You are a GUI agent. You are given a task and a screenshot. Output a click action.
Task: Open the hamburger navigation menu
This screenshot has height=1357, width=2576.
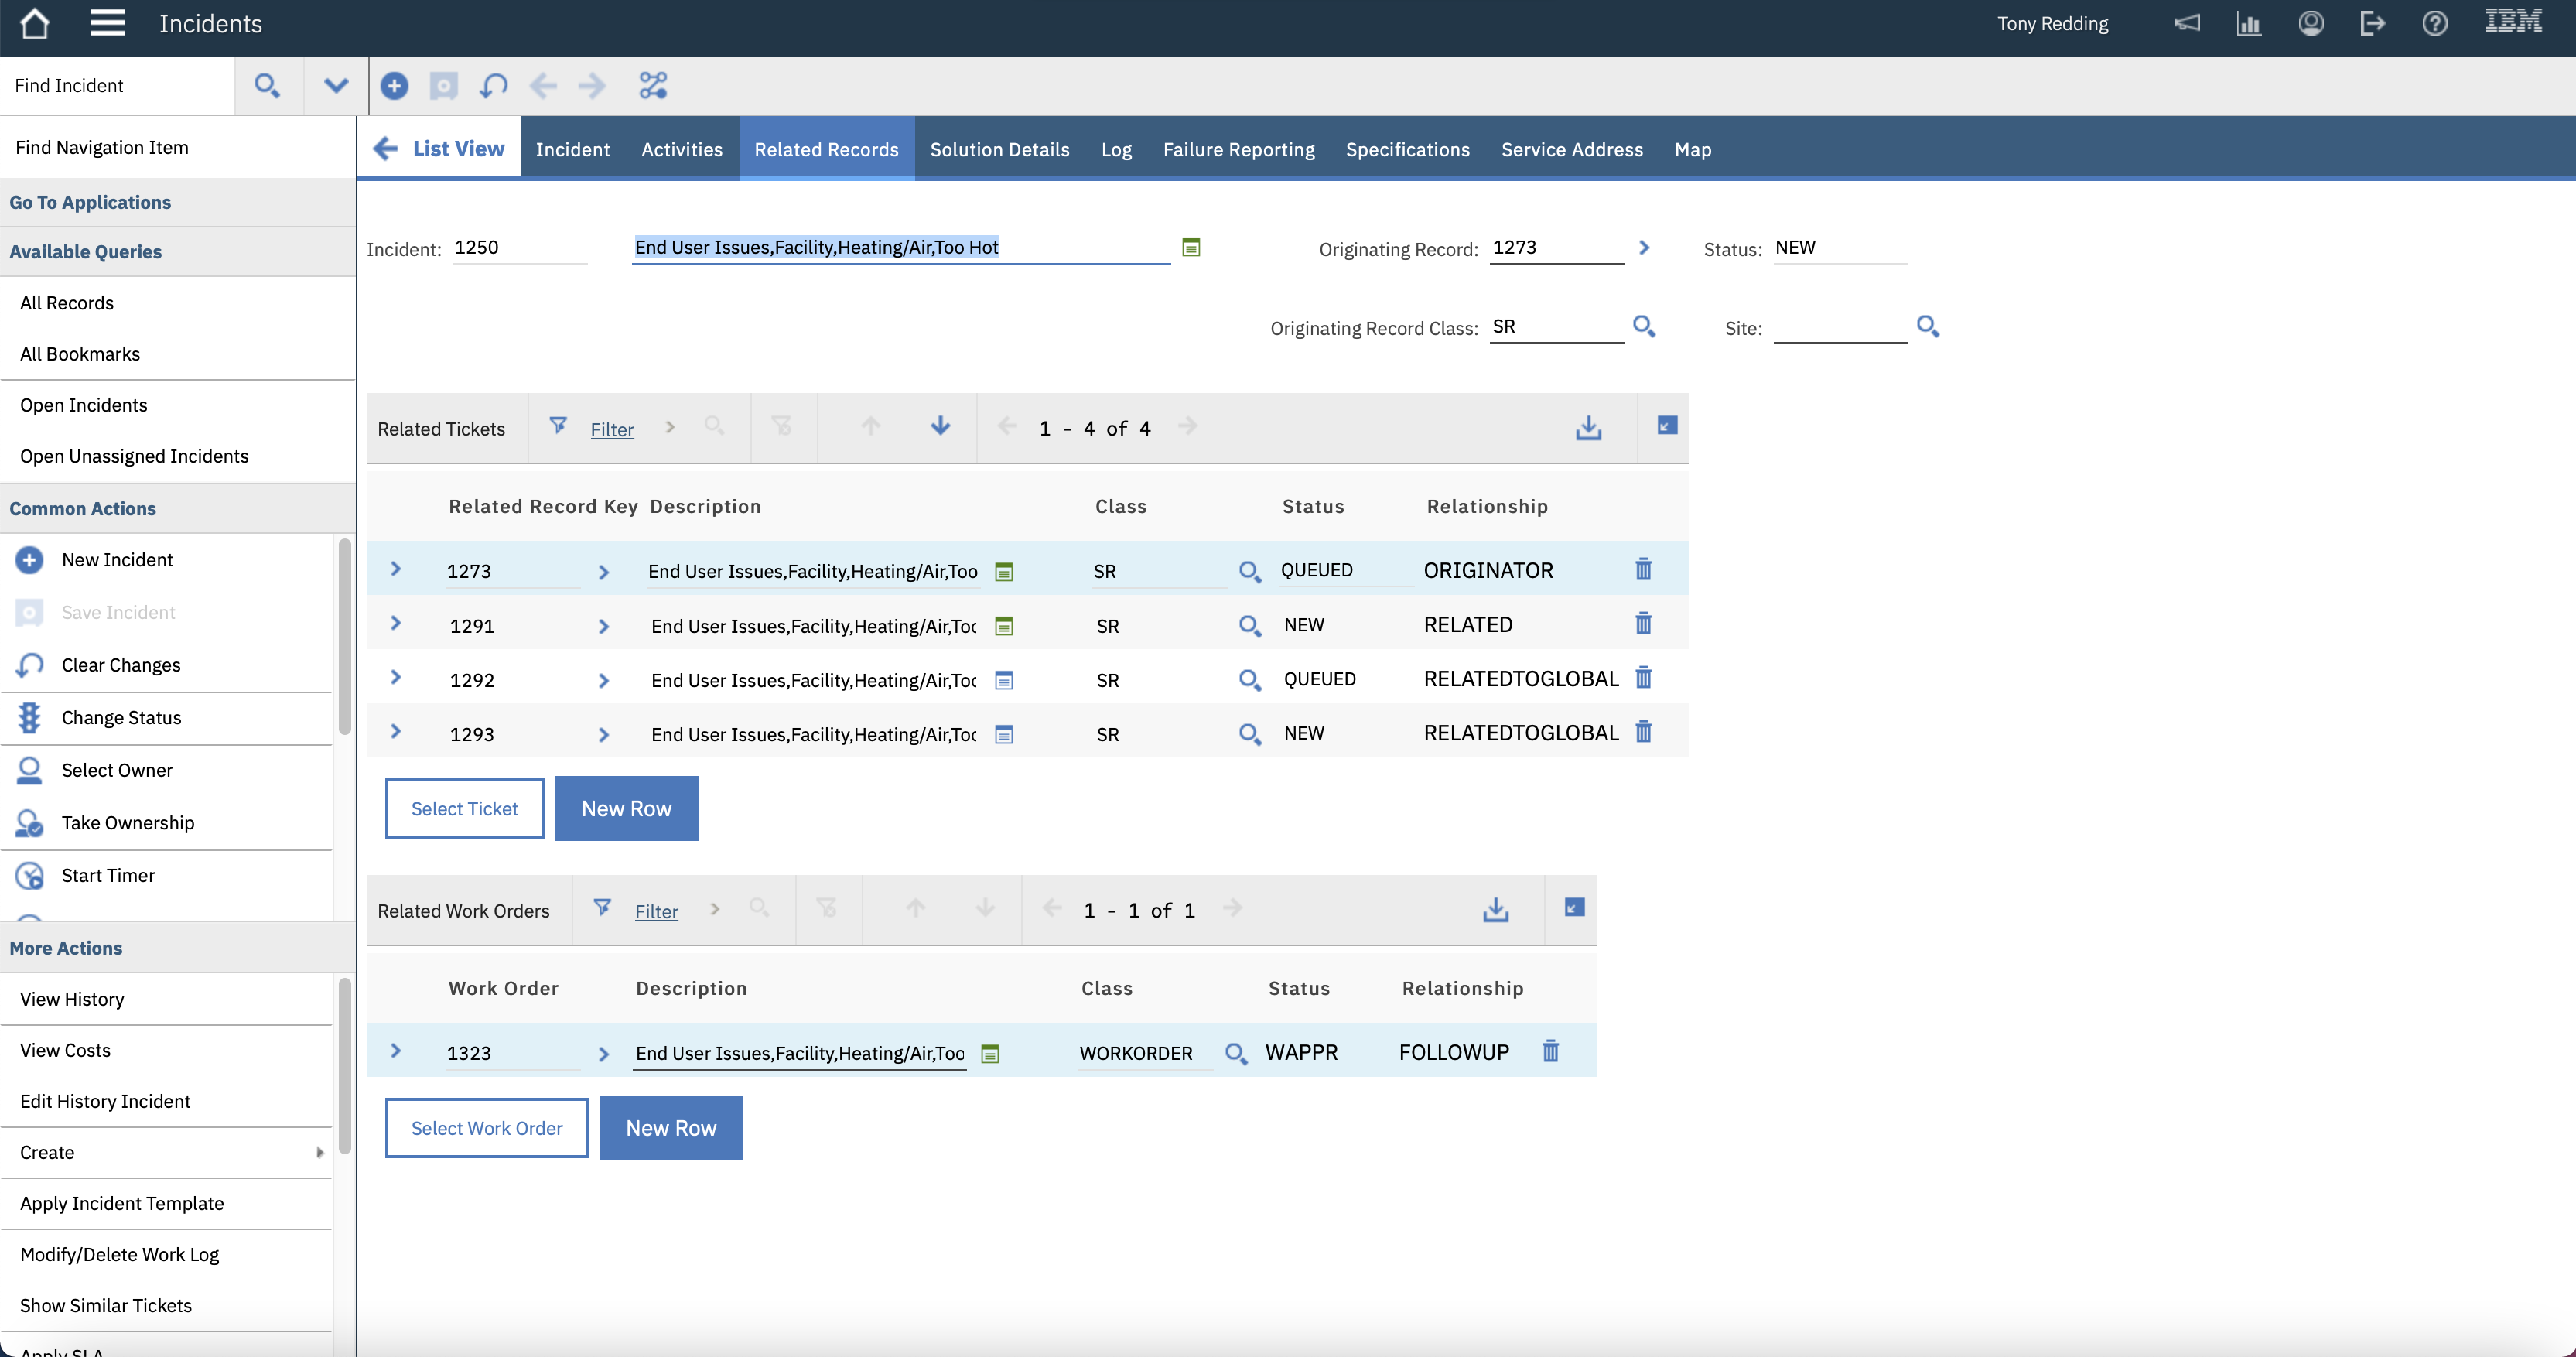click(107, 23)
